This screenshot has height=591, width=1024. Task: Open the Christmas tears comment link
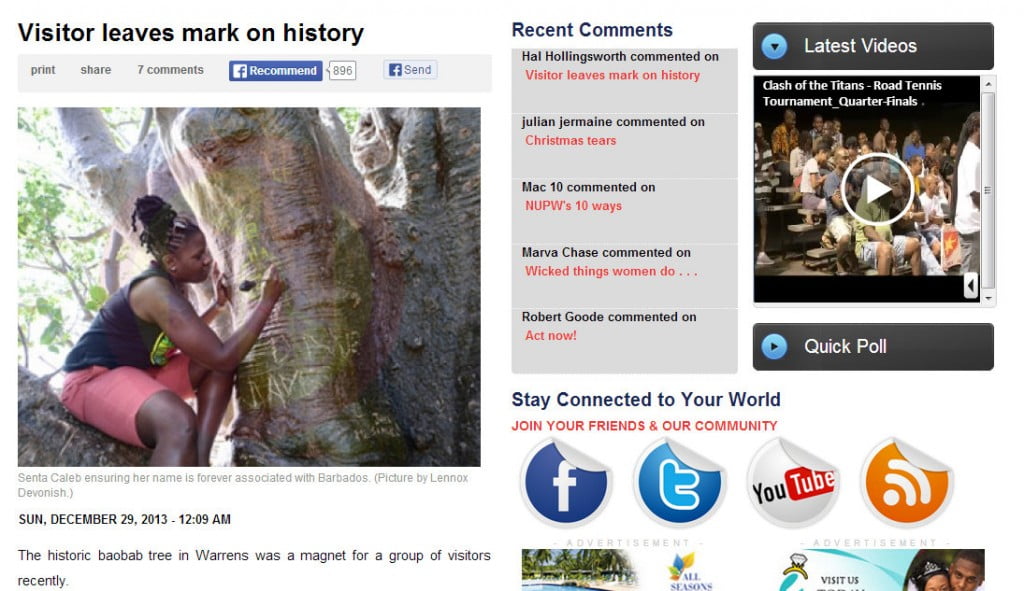coord(570,141)
